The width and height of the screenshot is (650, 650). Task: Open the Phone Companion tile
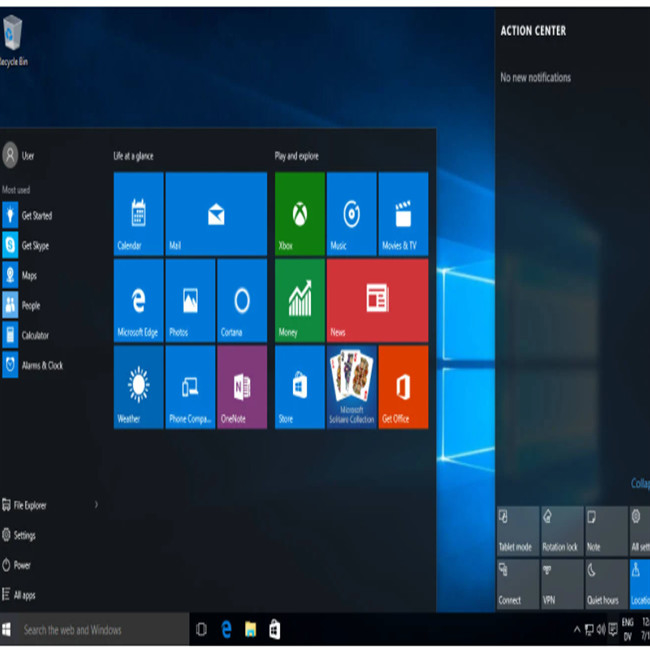pyautogui.click(x=190, y=387)
